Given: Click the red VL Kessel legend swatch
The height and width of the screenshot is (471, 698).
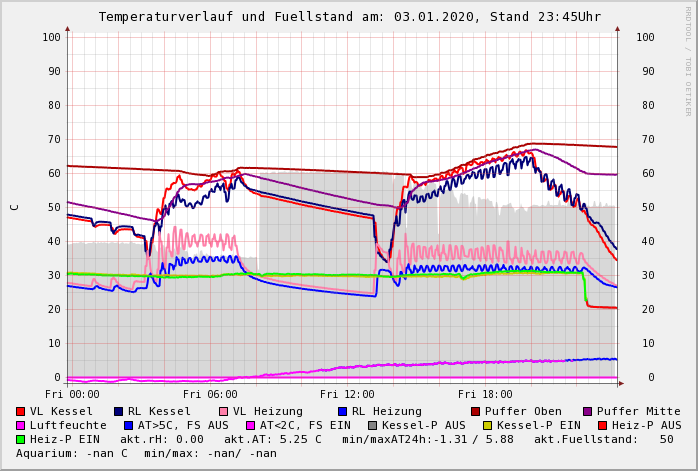Looking at the screenshot, I should coord(20,412).
